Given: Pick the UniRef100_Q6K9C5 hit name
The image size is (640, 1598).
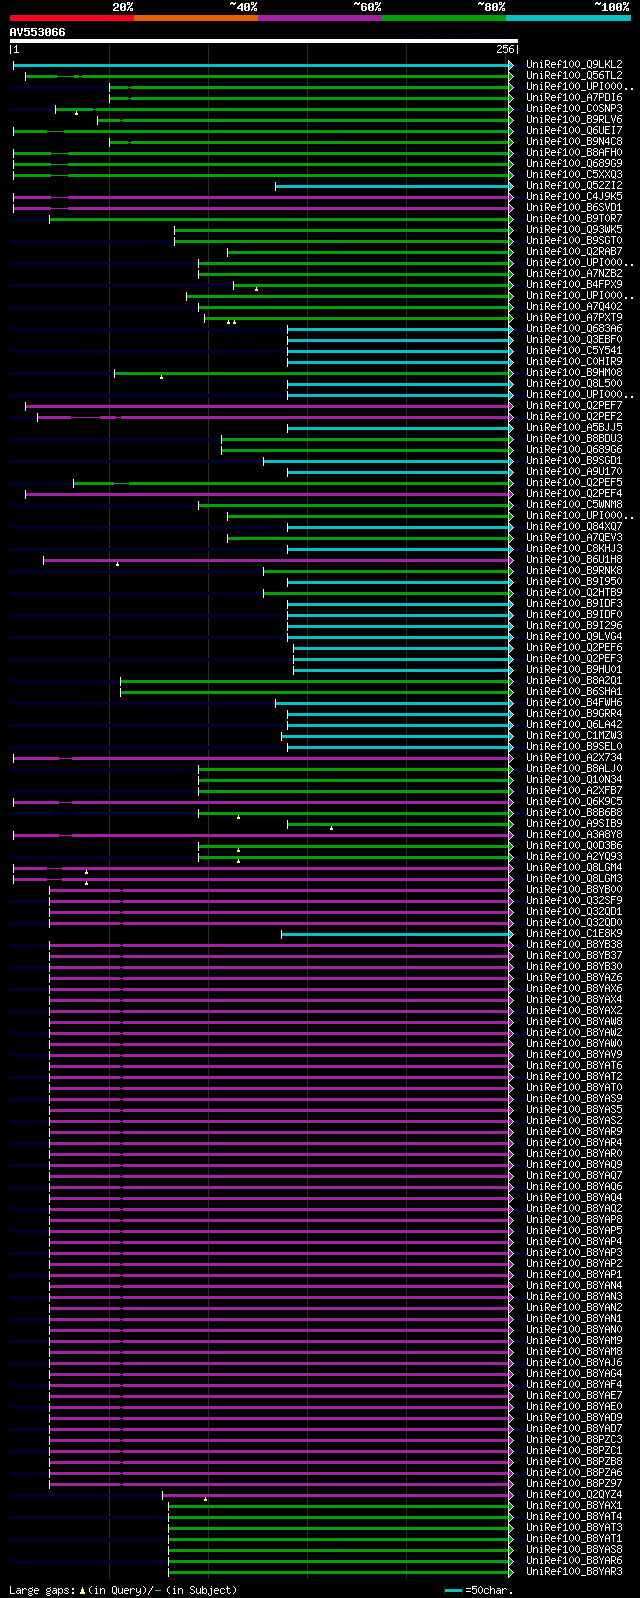Looking at the screenshot, I should [x=574, y=801].
